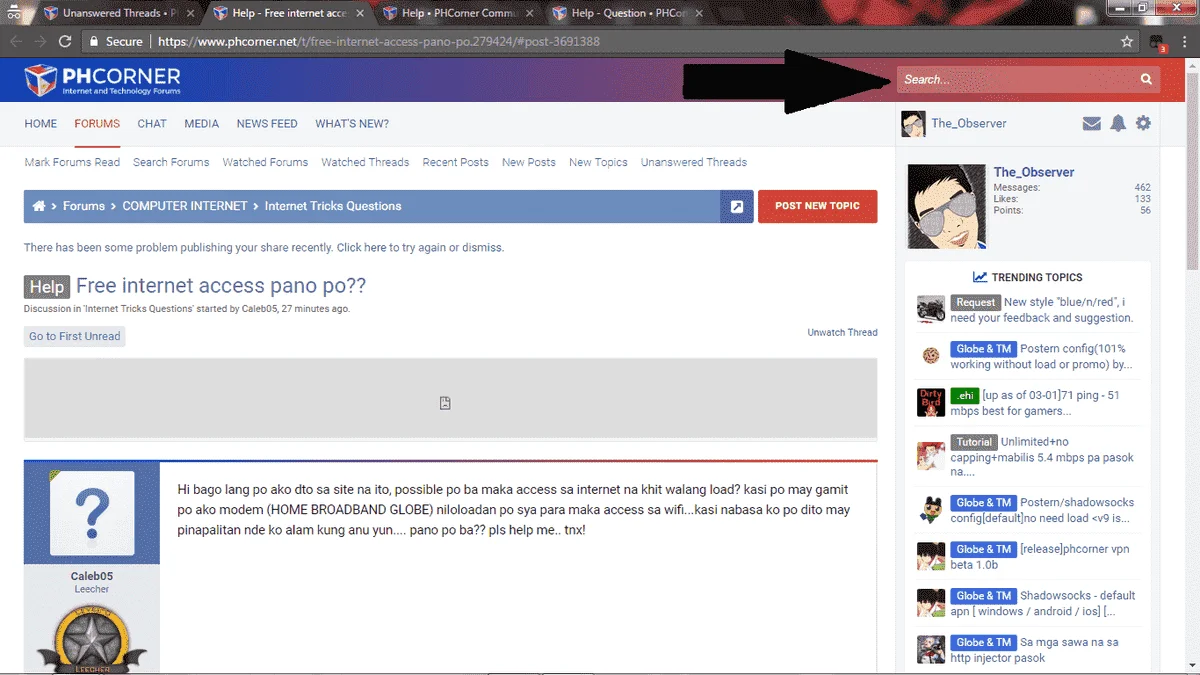Image resolution: width=1200 pixels, height=675 pixels.
Task: Click avatar beside Tutorial Unlimited topic
Action: [x=931, y=456]
